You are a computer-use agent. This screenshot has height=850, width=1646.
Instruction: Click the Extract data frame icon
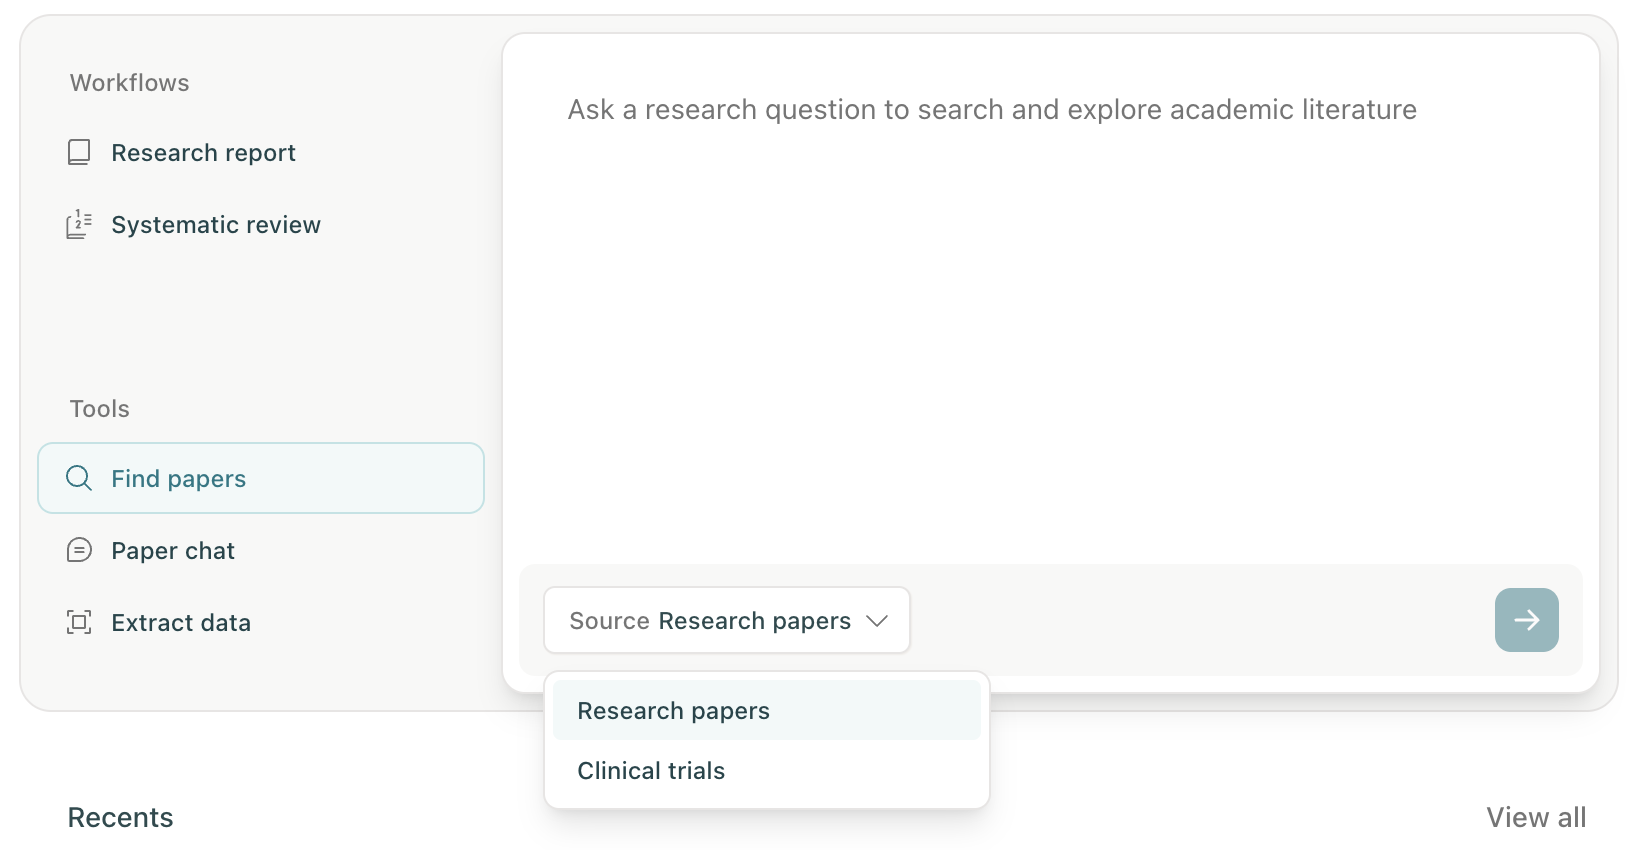click(x=79, y=622)
